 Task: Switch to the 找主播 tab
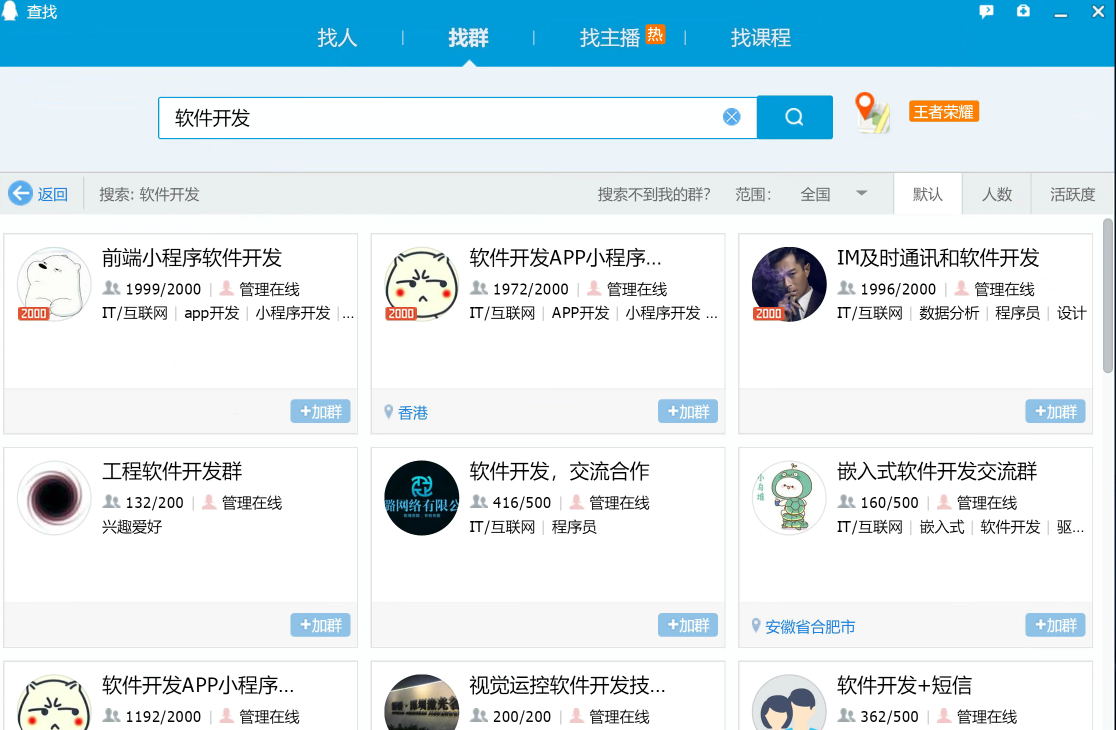click(609, 38)
